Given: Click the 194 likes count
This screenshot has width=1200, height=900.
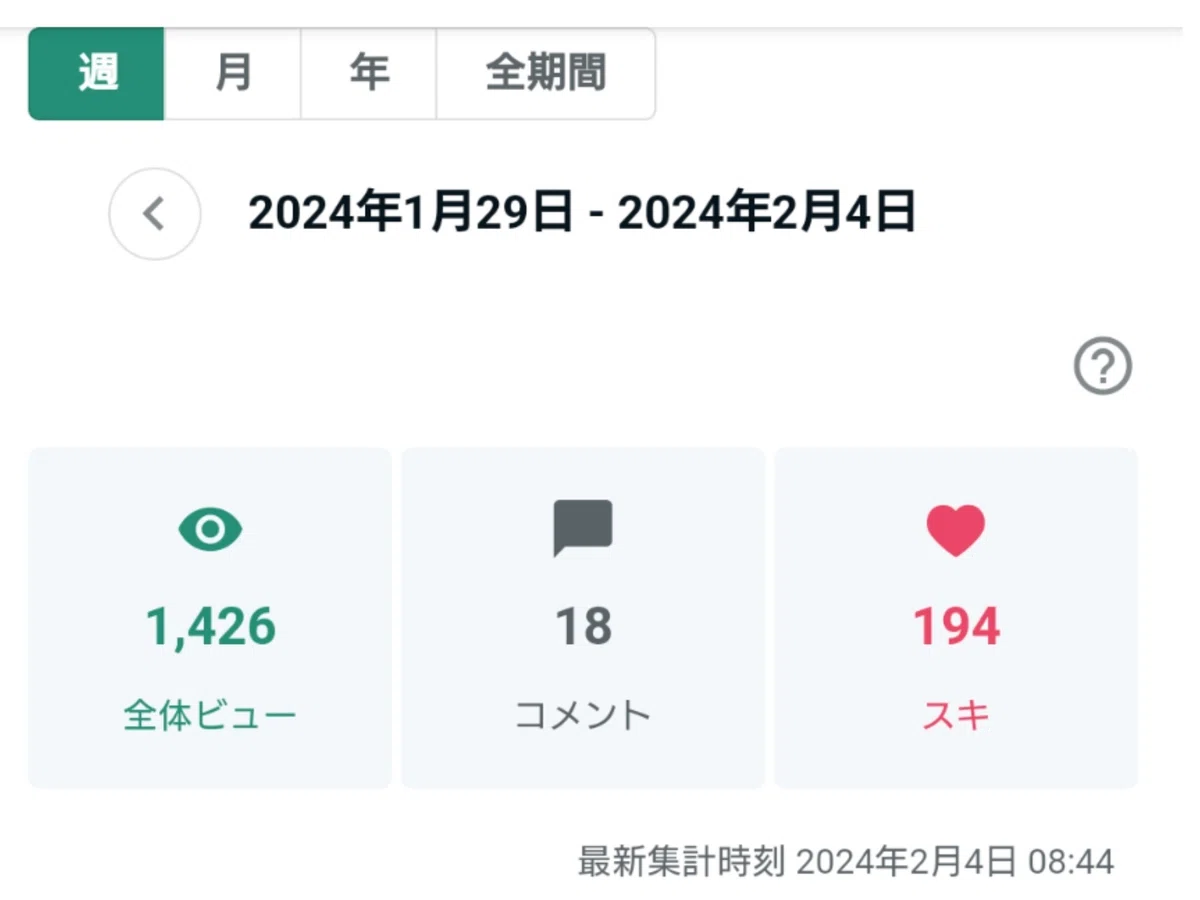Looking at the screenshot, I should (x=956, y=627).
